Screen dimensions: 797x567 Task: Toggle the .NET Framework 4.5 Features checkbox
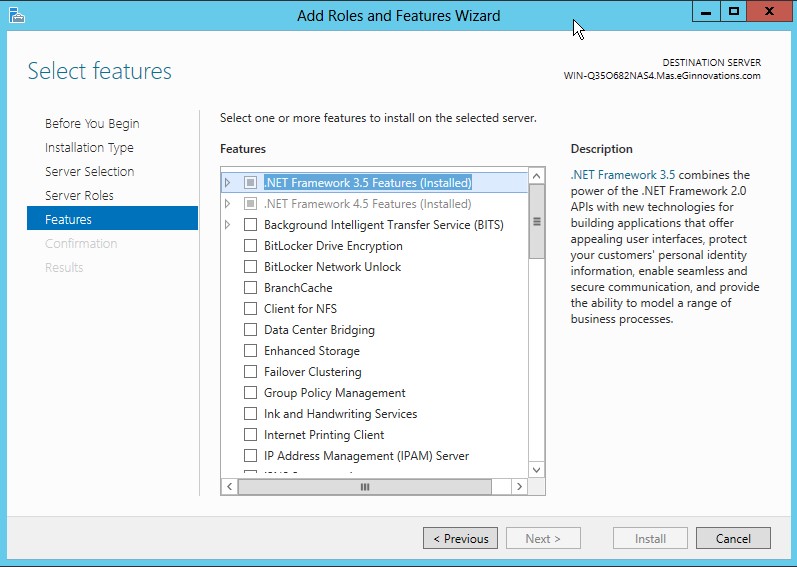[x=250, y=204]
